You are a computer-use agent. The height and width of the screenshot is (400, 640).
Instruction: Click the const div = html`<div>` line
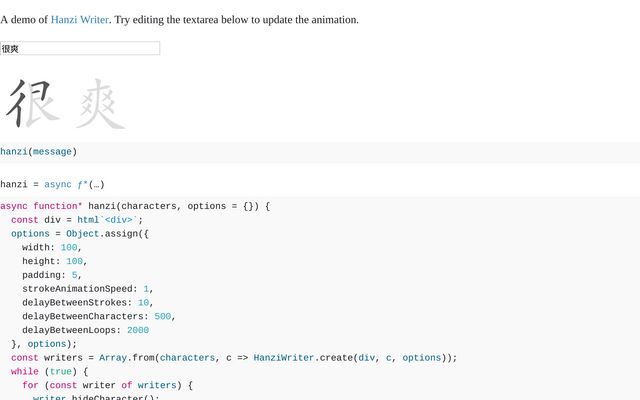tap(77, 220)
